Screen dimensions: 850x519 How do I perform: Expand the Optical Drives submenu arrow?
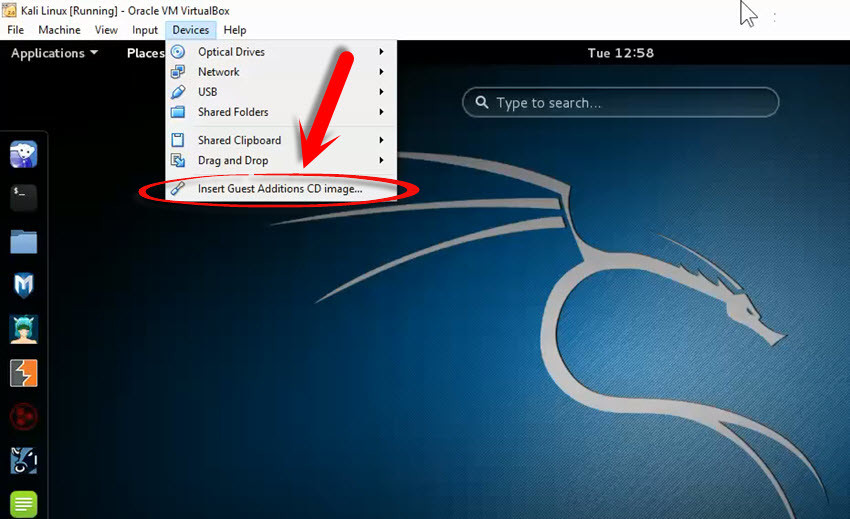(382, 52)
